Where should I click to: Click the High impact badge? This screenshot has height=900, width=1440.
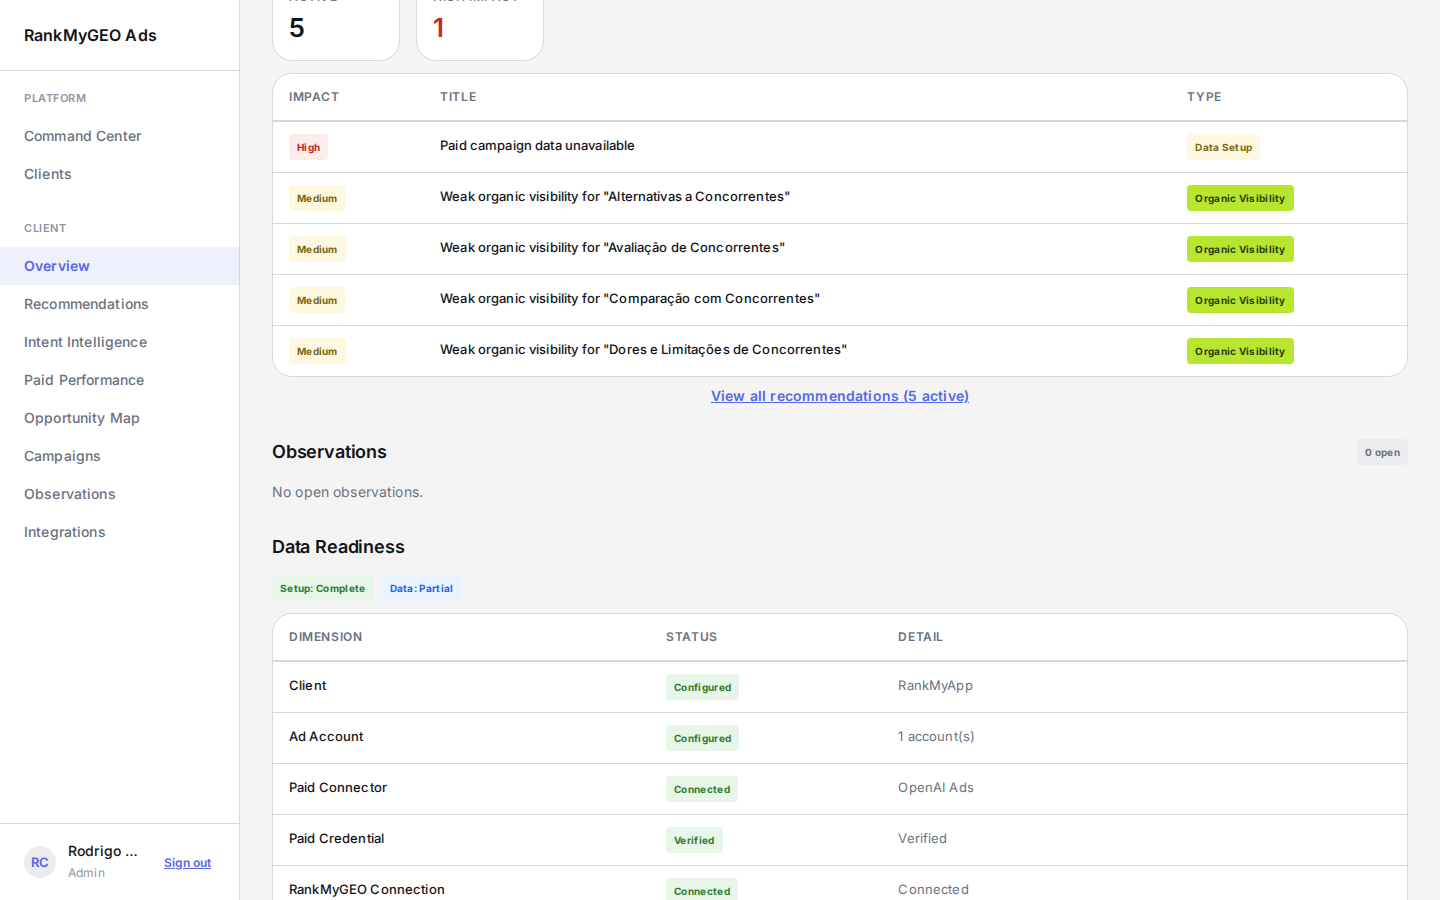coord(308,147)
